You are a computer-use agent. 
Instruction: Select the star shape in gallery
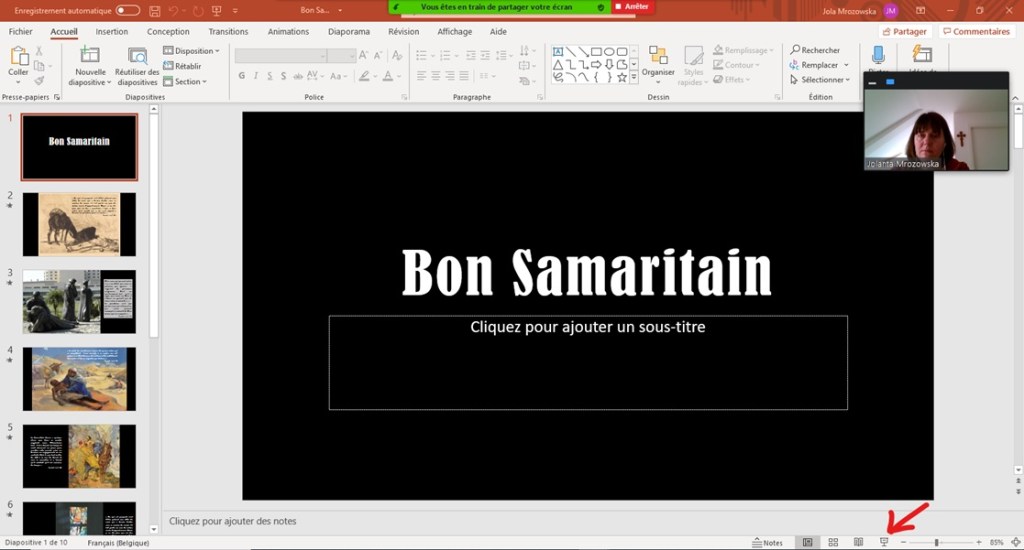pyautogui.click(x=621, y=77)
